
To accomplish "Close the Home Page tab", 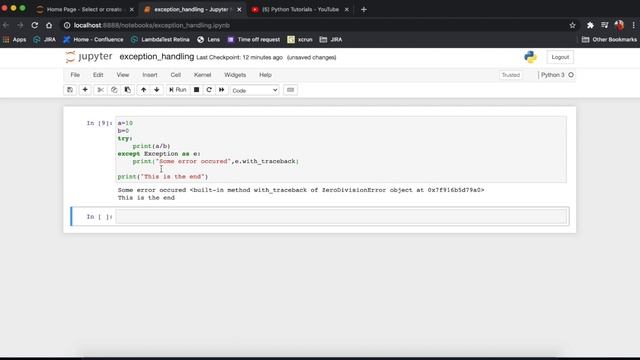I will [x=131, y=9].
